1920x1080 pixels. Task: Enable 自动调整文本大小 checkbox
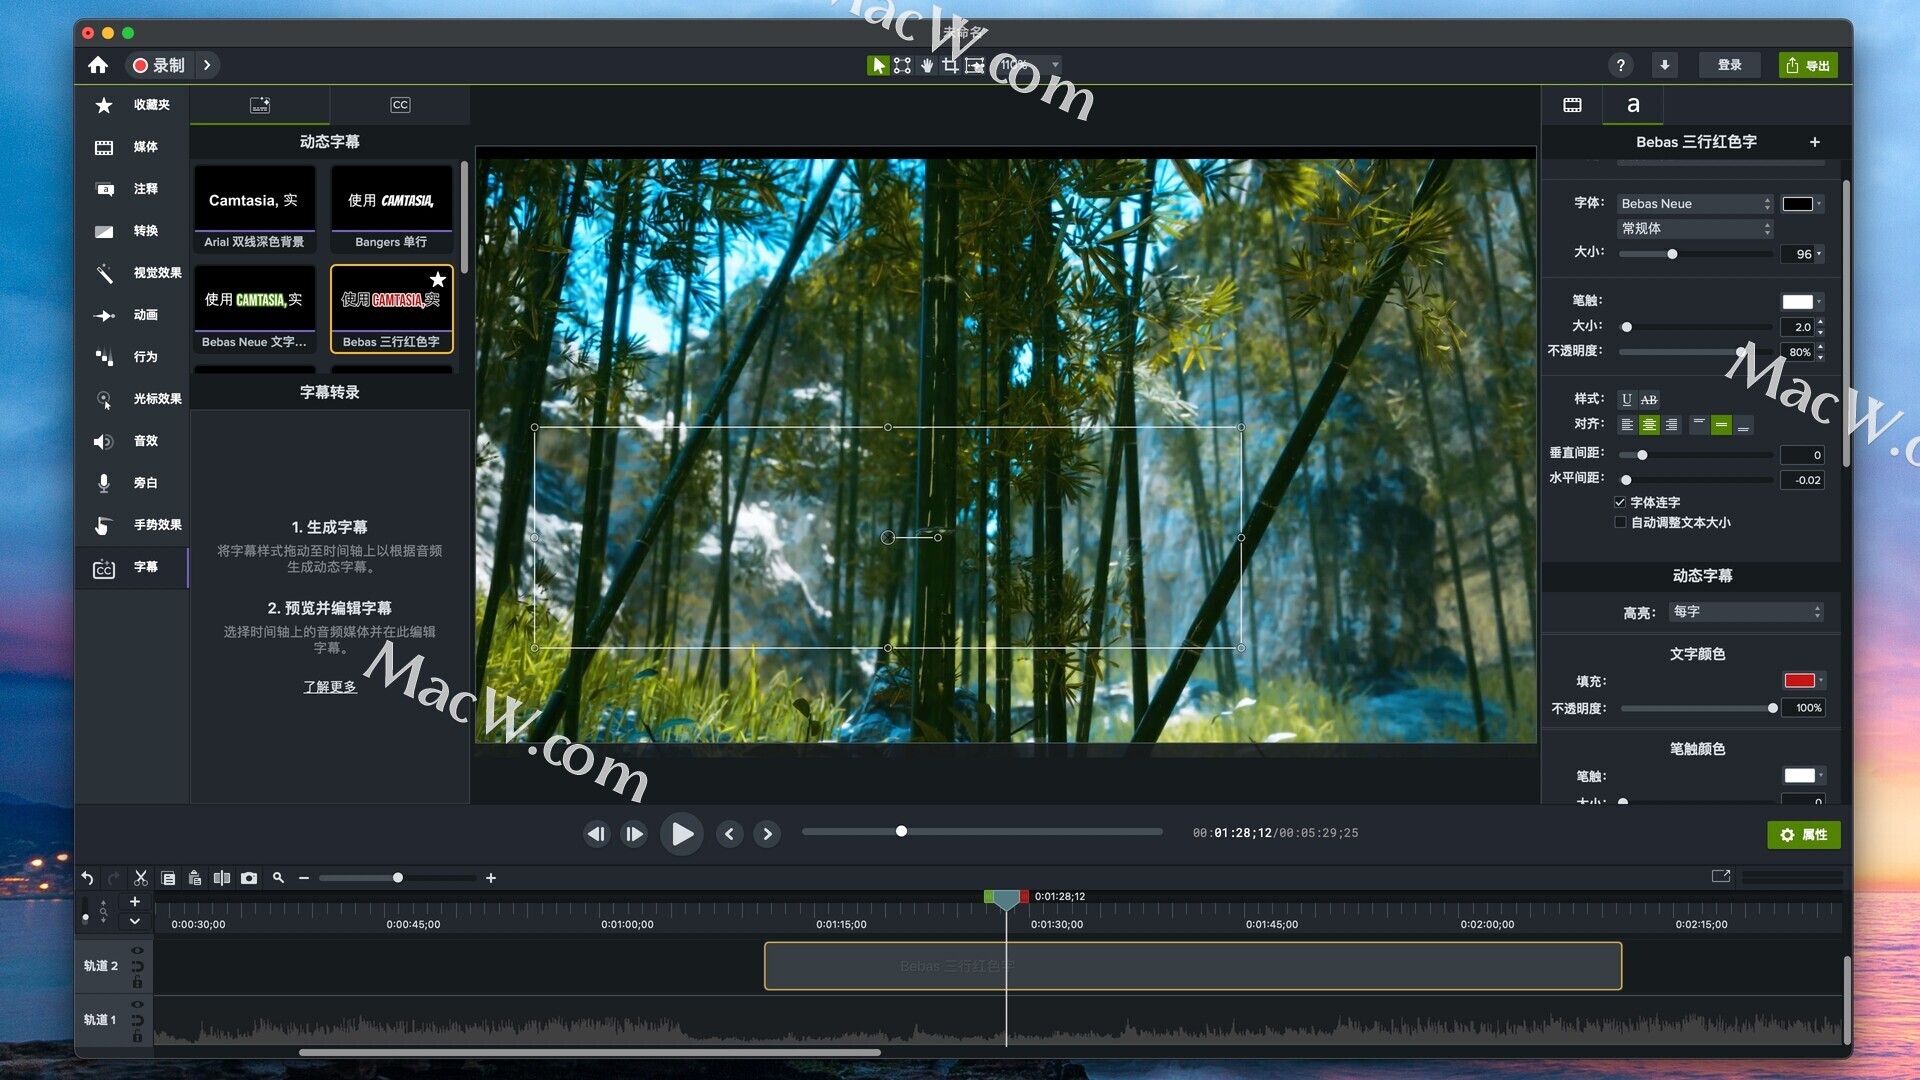[x=1620, y=523]
